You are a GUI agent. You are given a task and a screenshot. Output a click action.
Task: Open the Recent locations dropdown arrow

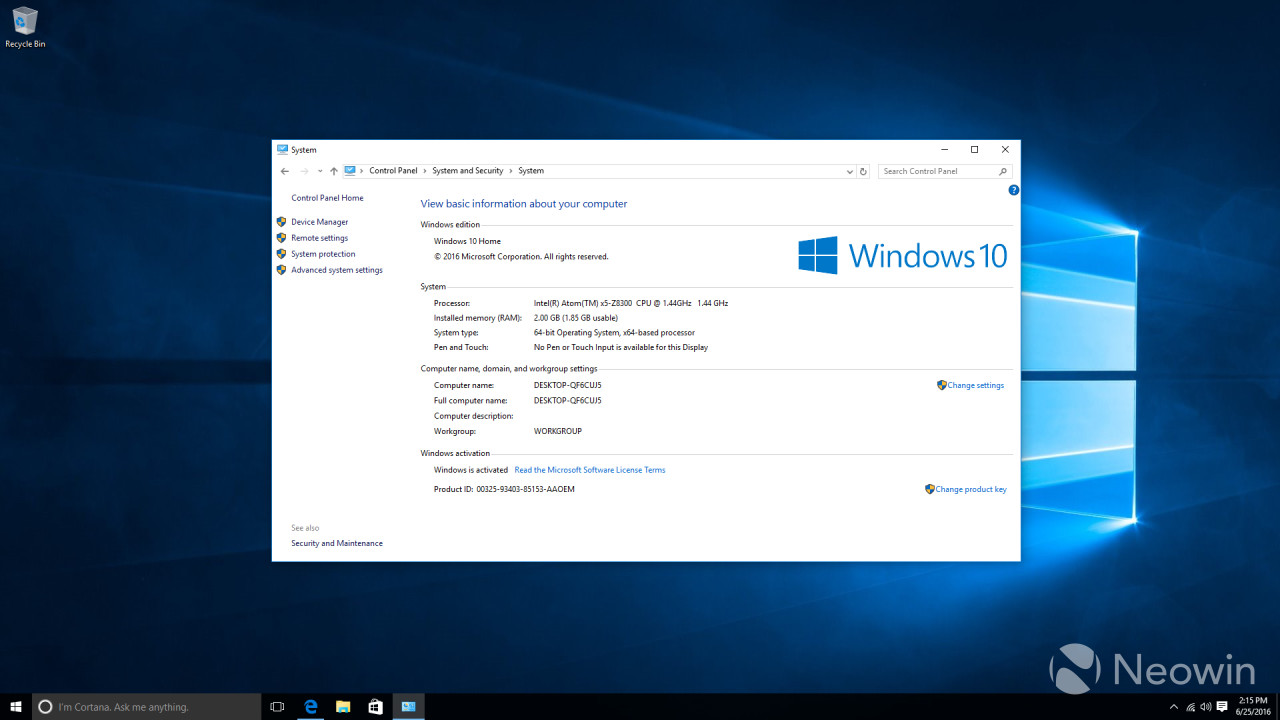320,171
